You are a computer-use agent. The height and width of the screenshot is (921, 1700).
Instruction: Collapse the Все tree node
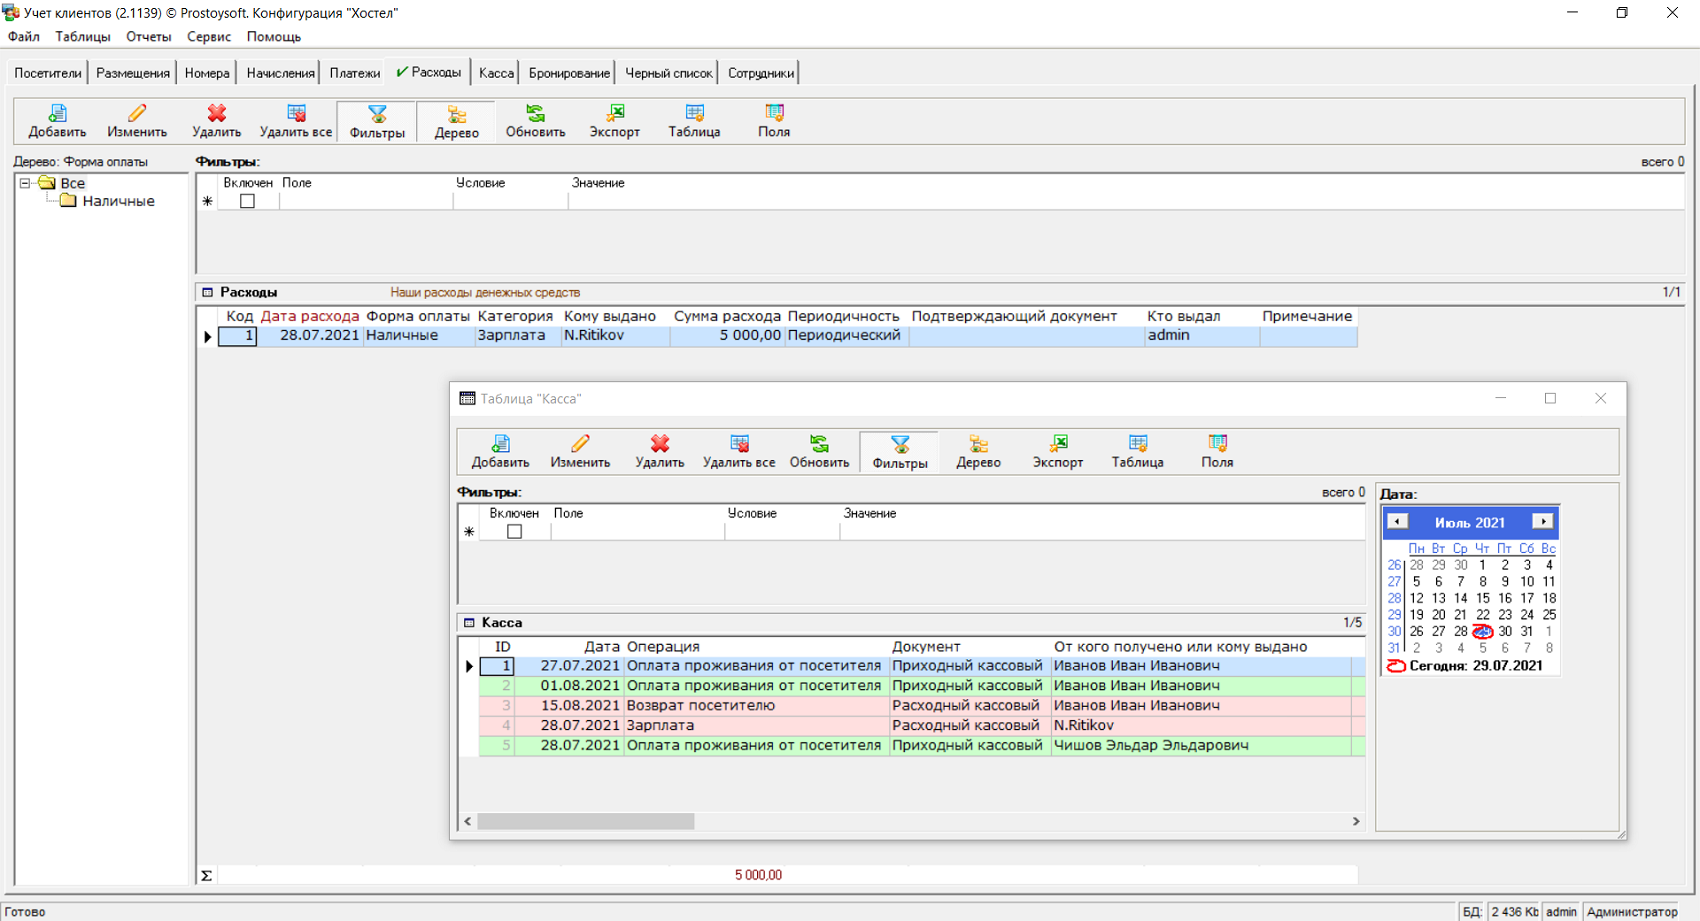tap(25, 183)
